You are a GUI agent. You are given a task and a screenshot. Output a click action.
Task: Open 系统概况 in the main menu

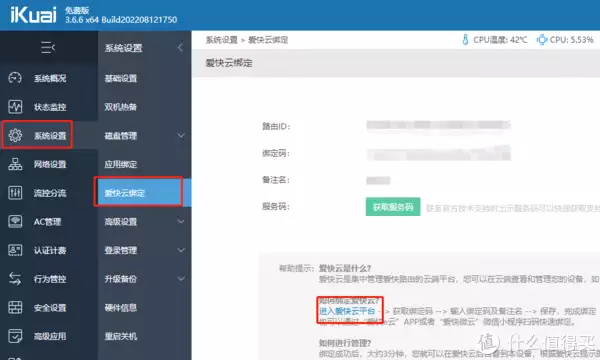[x=50, y=78]
